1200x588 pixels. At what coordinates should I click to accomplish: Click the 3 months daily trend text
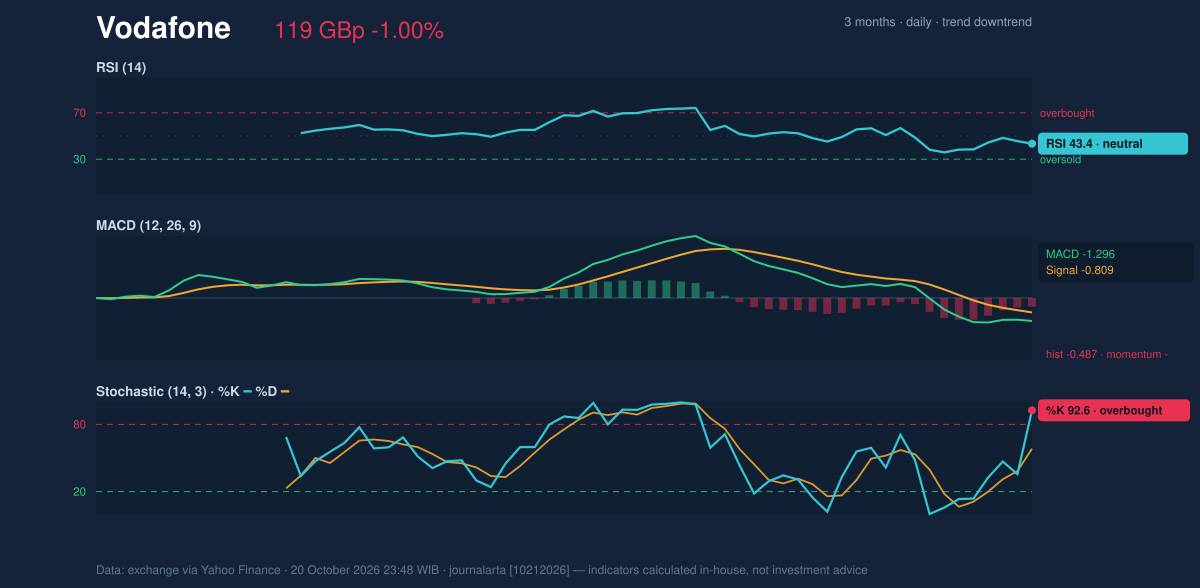pos(938,22)
